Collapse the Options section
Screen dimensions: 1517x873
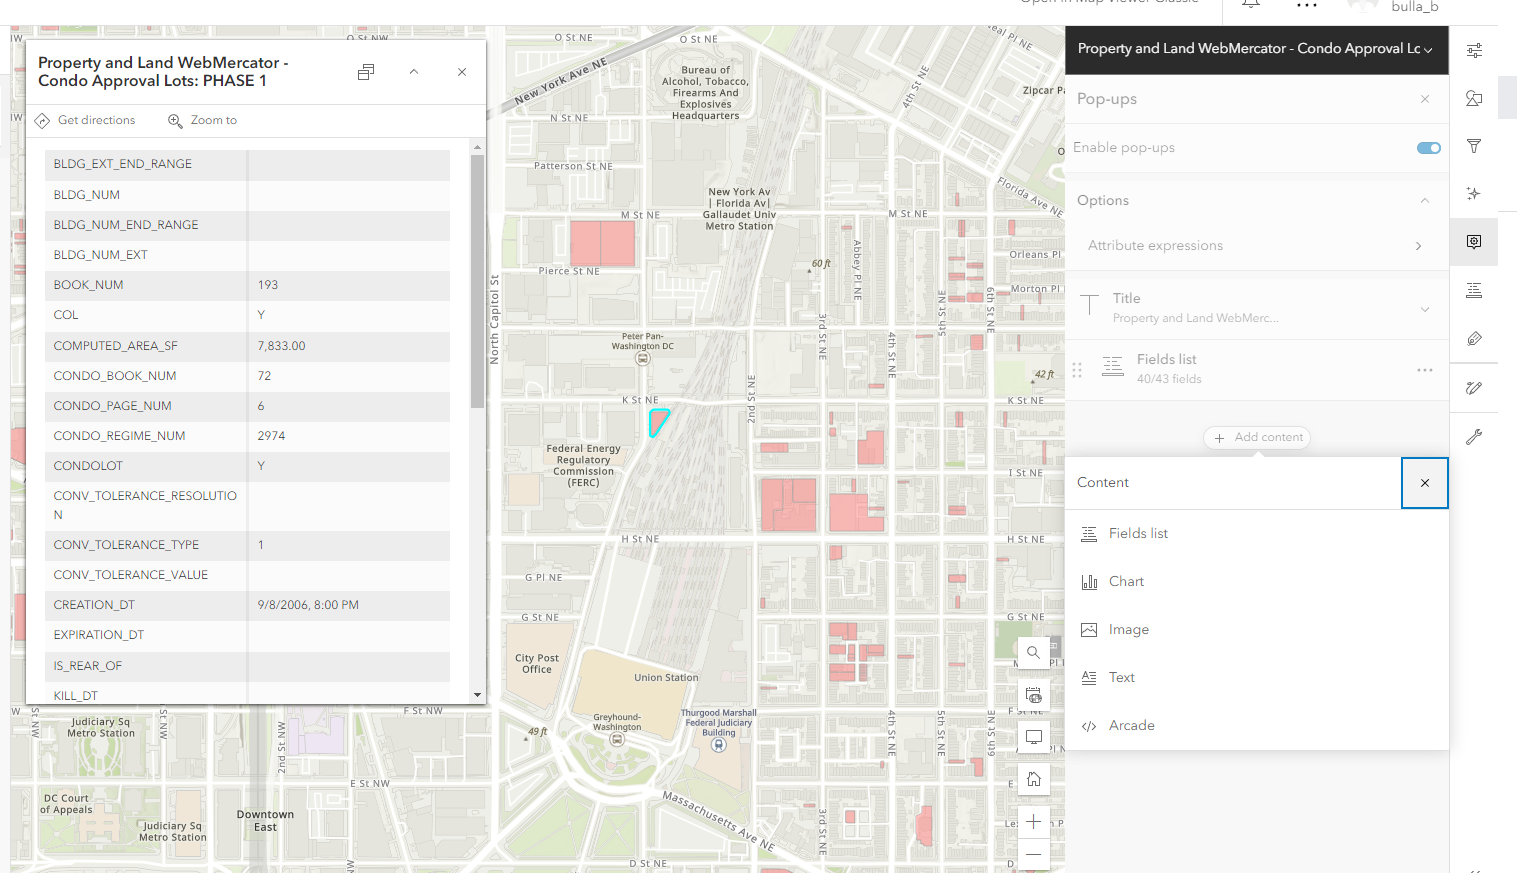coord(1424,201)
